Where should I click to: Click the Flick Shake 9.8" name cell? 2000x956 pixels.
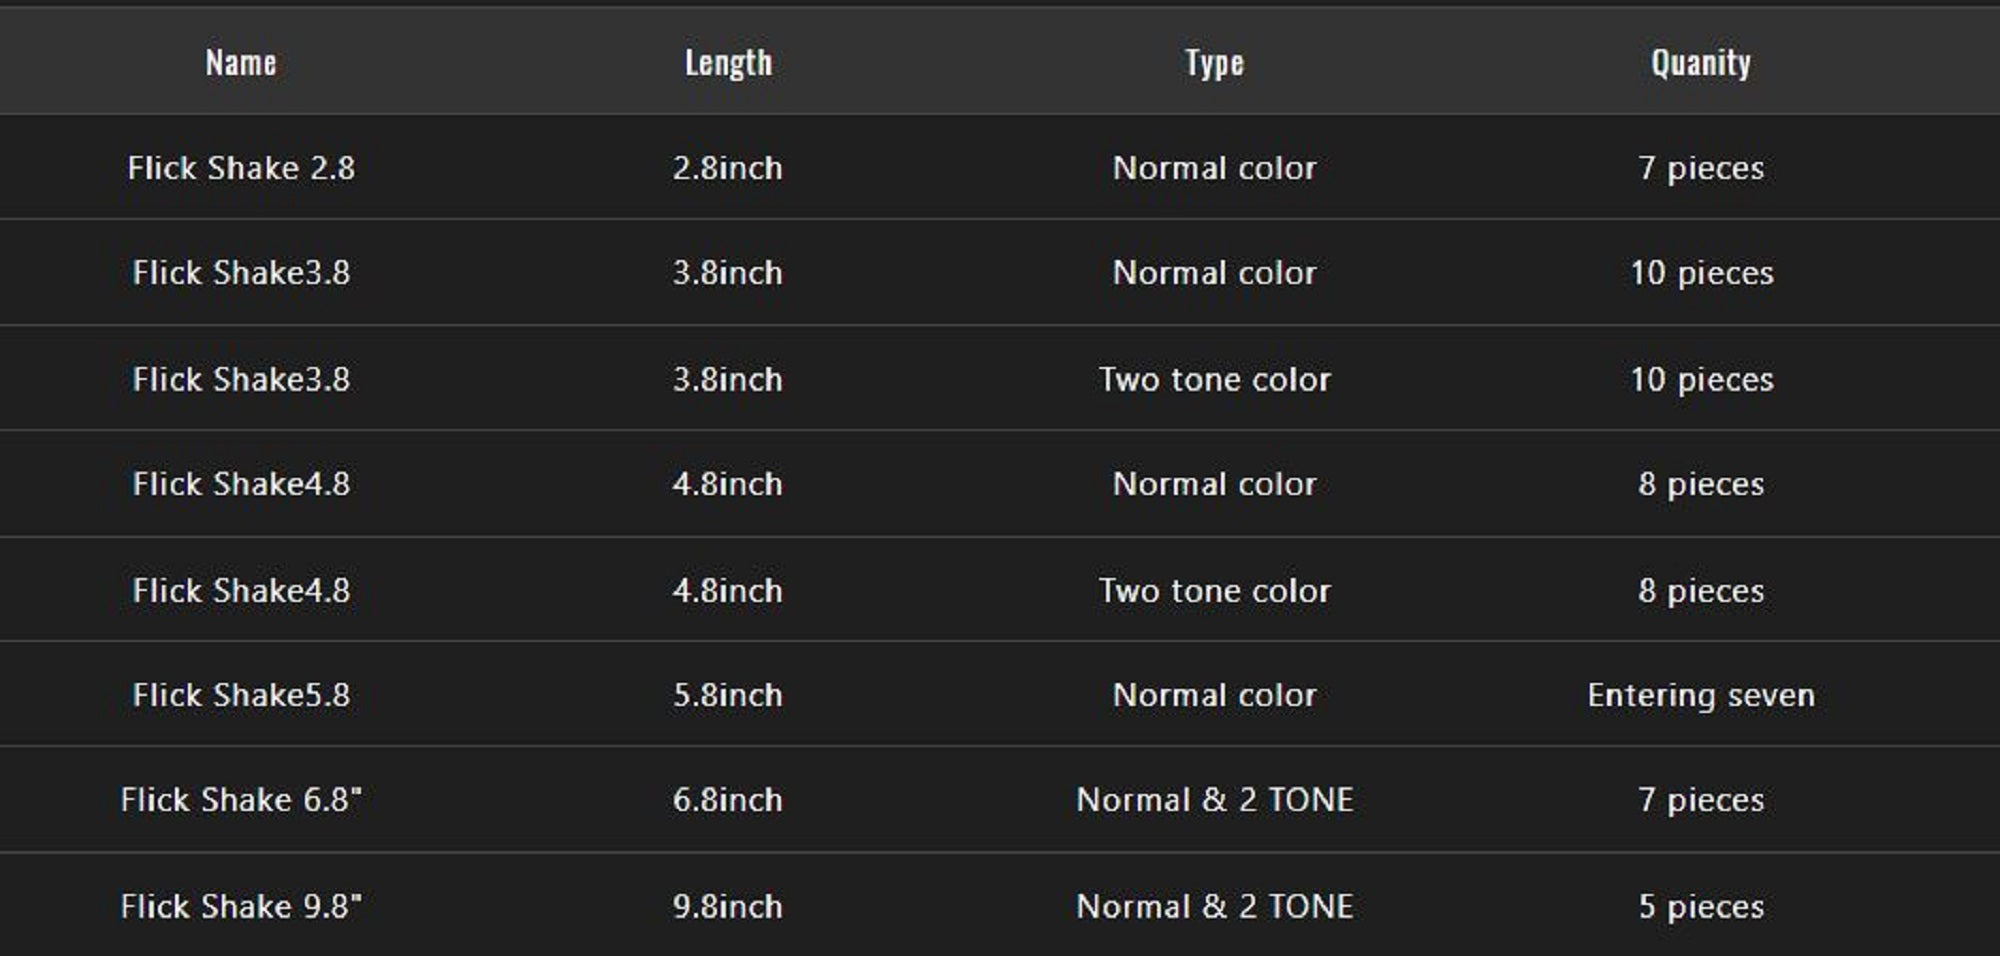pos(241,906)
